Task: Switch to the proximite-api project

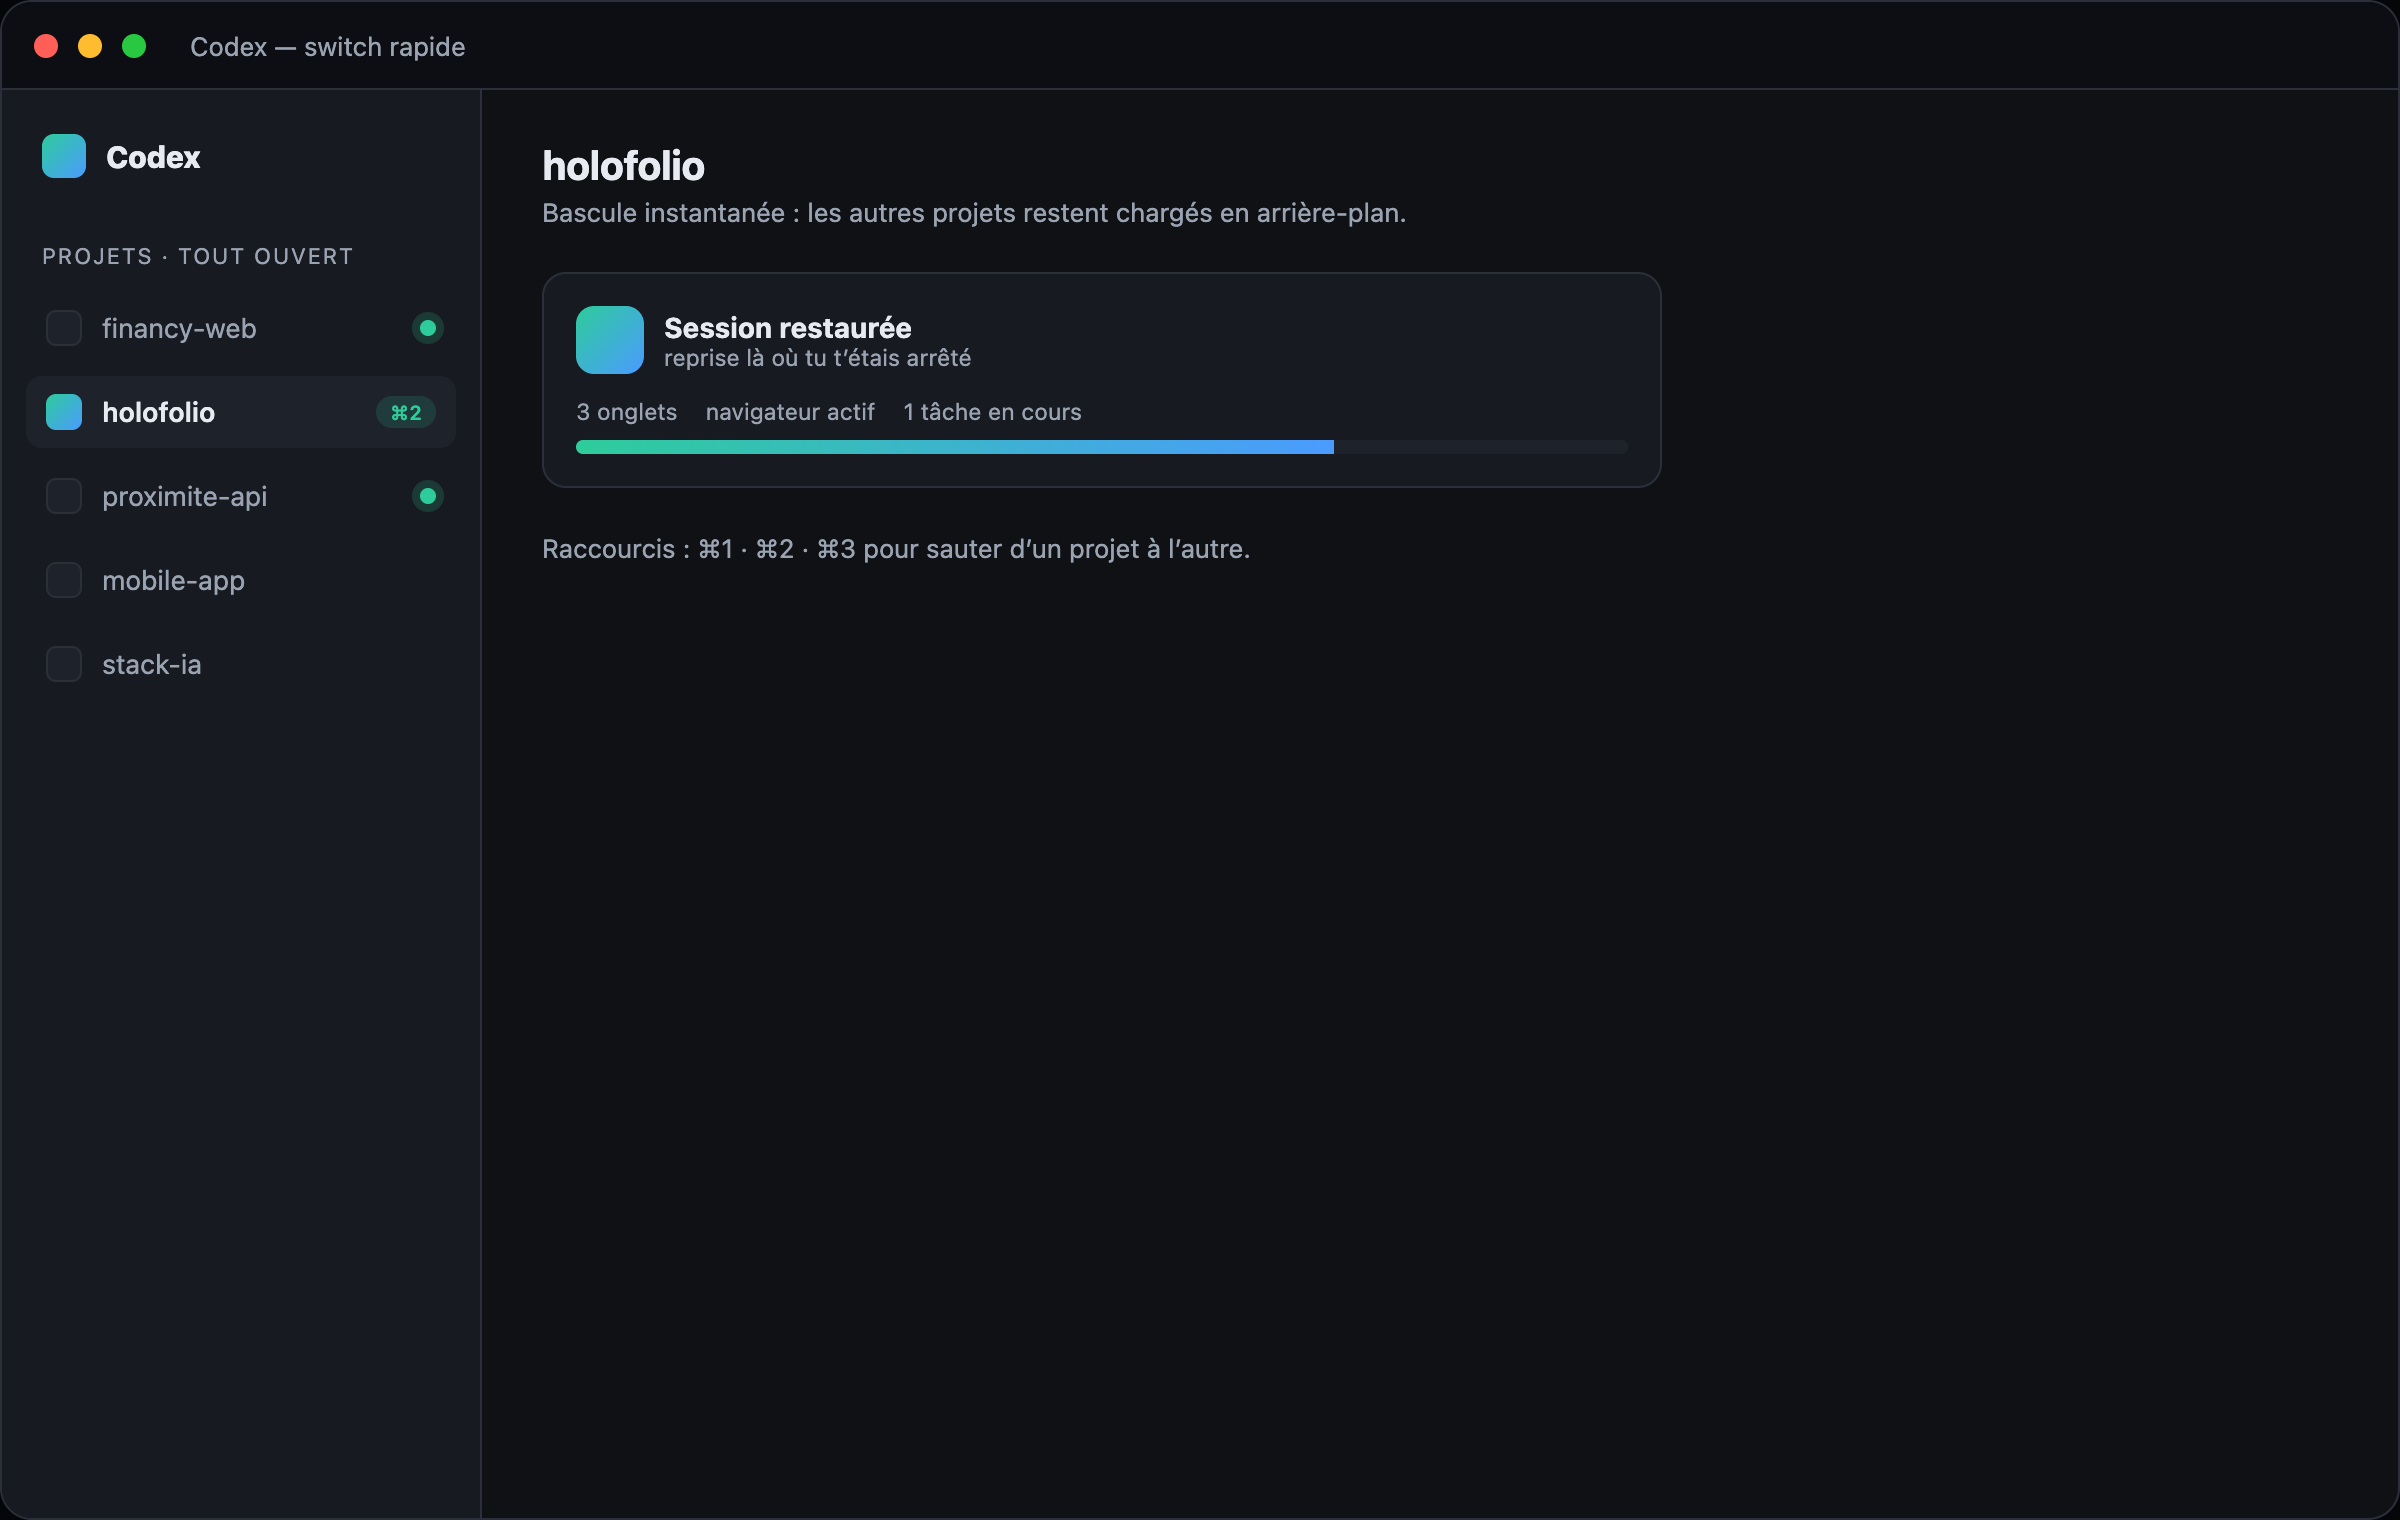Action: 241,496
